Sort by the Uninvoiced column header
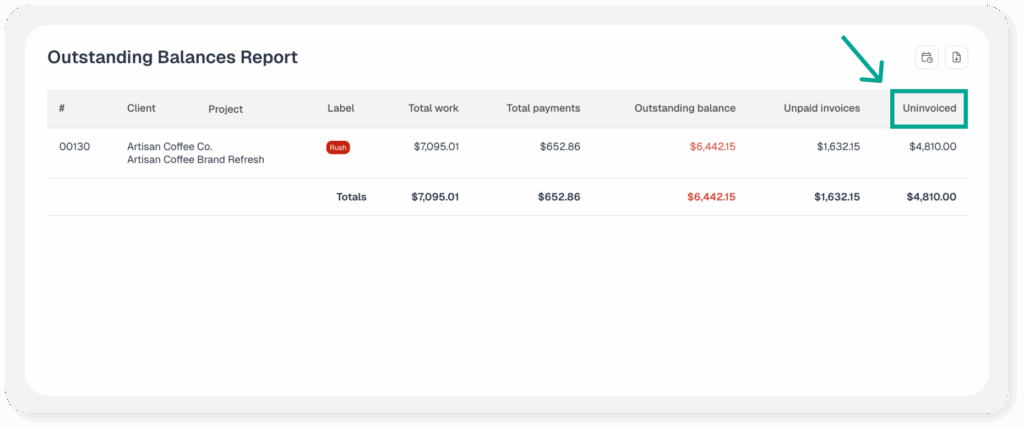 point(929,108)
